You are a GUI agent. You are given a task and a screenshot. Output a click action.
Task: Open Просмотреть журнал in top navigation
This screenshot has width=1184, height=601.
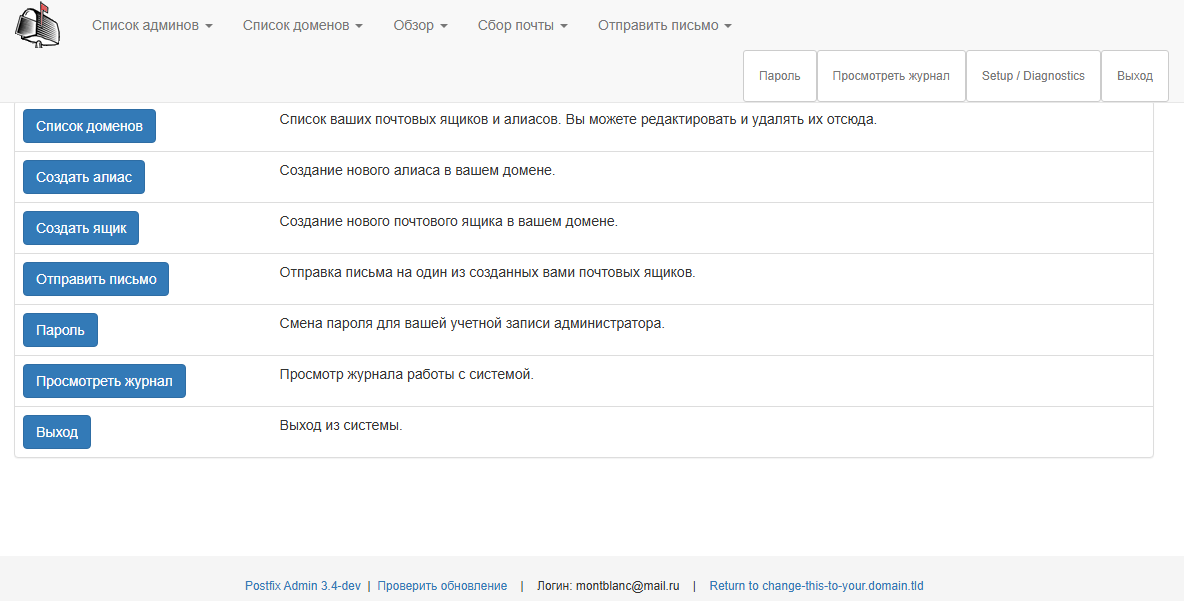coord(891,76)
